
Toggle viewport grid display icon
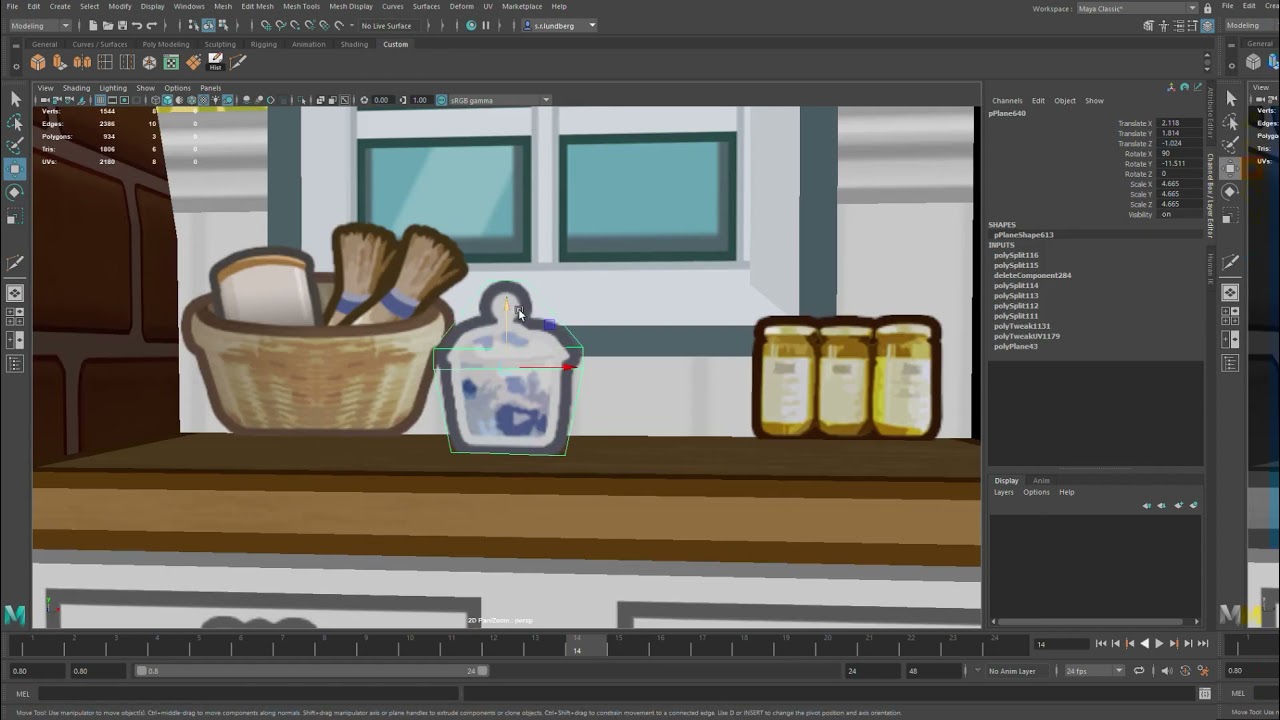click(101, 100)
